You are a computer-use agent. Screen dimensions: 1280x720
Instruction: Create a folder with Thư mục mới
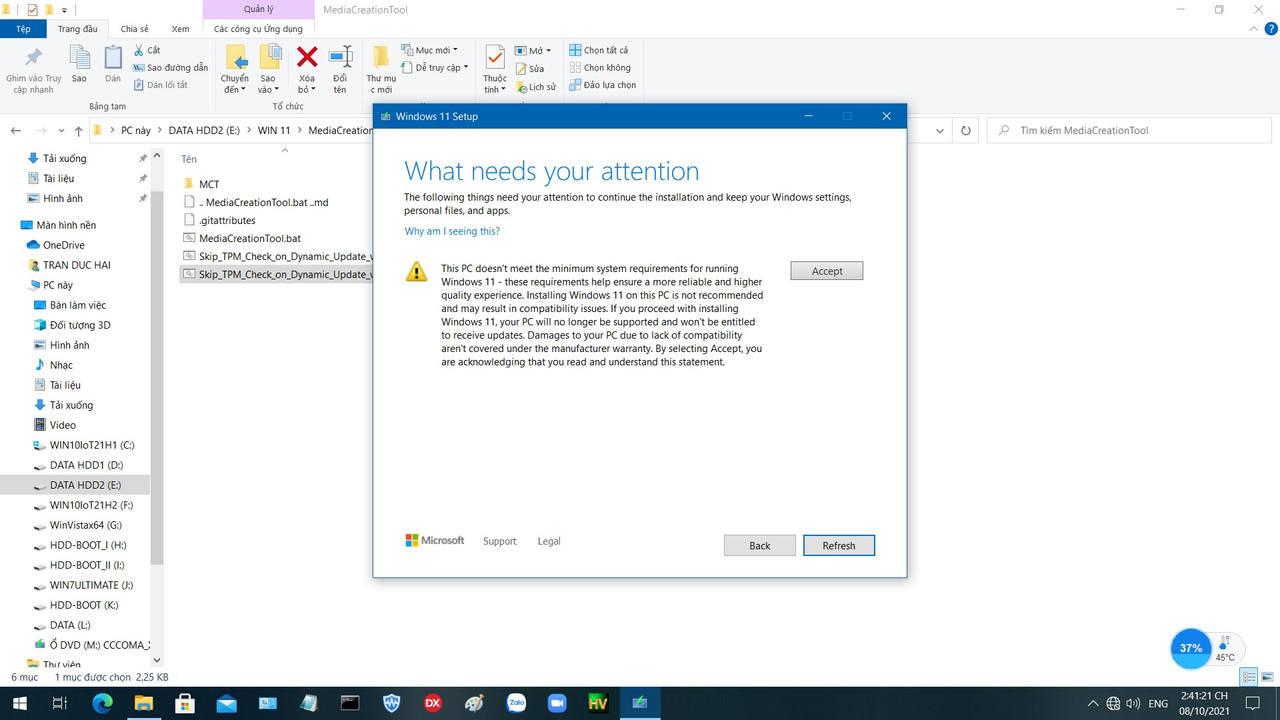click(381, 69)
